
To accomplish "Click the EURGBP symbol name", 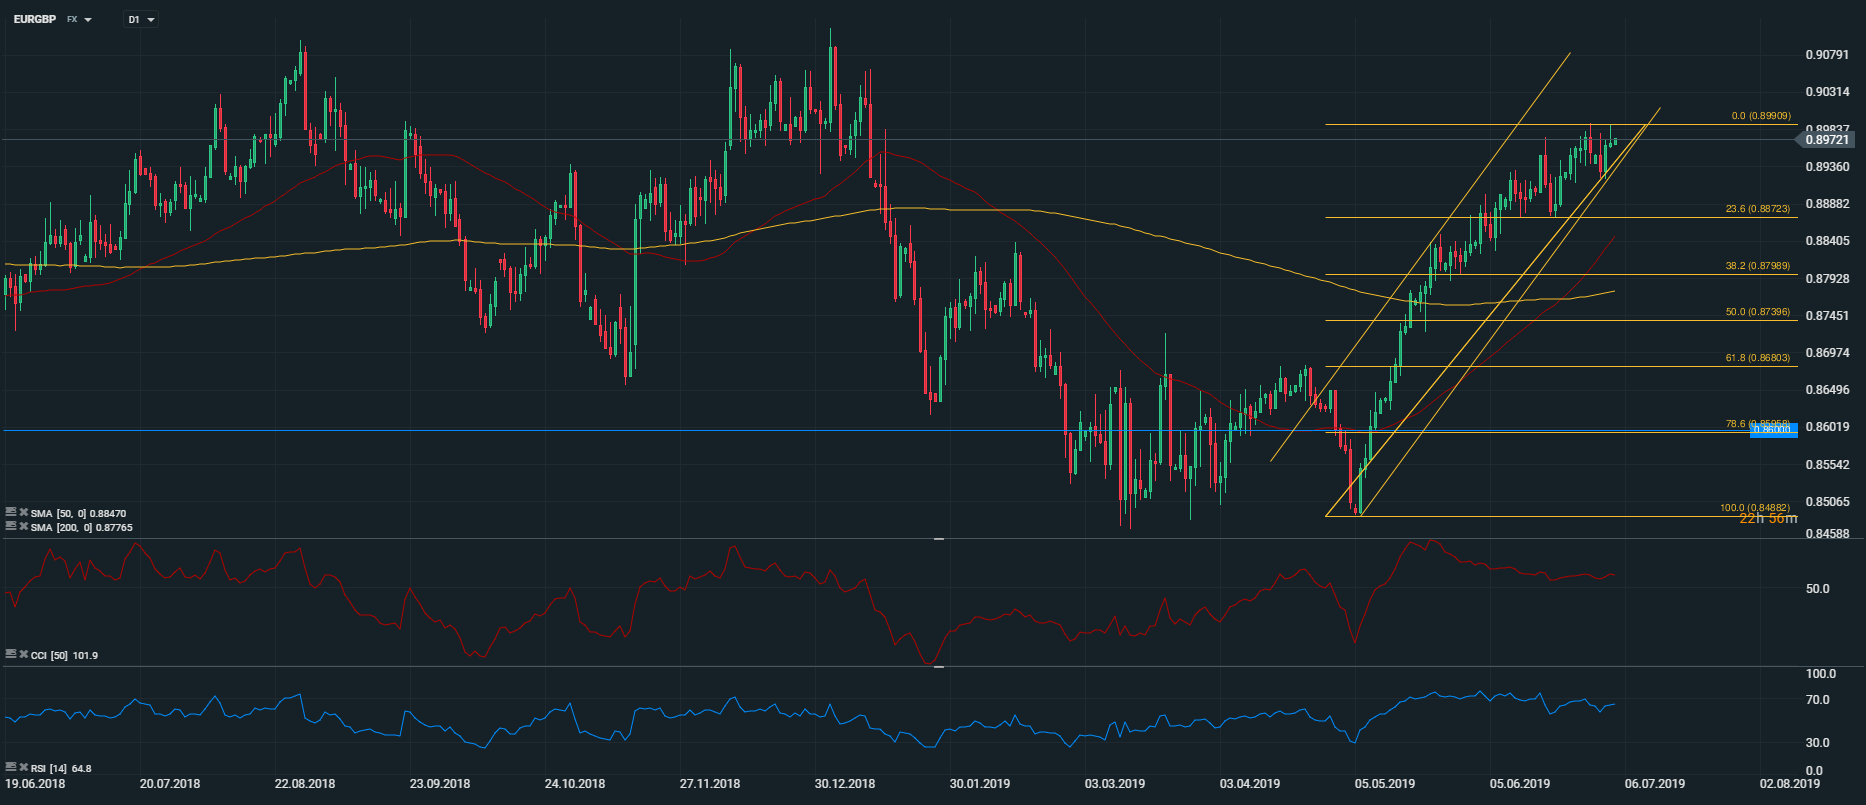I will click(35, 20).
